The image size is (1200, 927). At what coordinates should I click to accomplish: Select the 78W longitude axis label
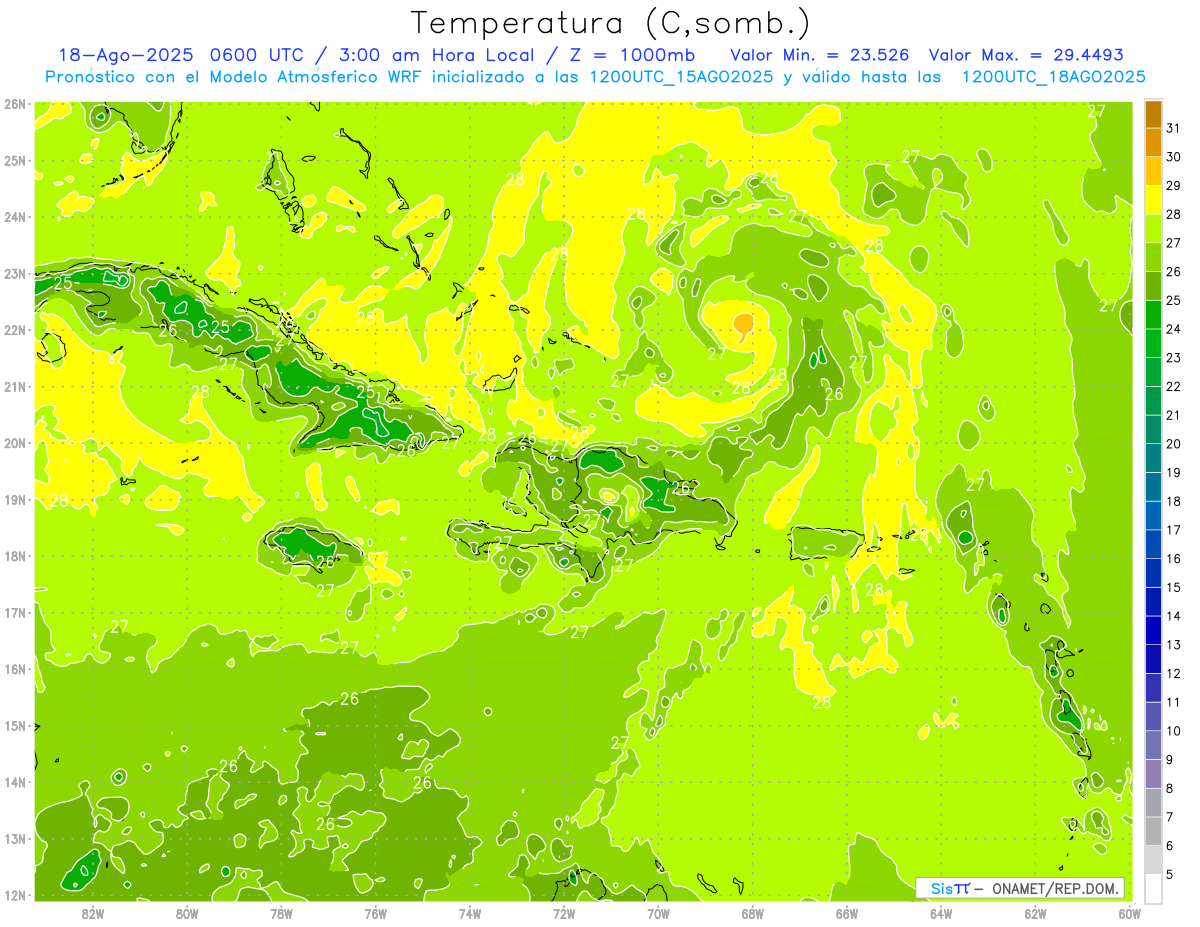click(281, 913)
